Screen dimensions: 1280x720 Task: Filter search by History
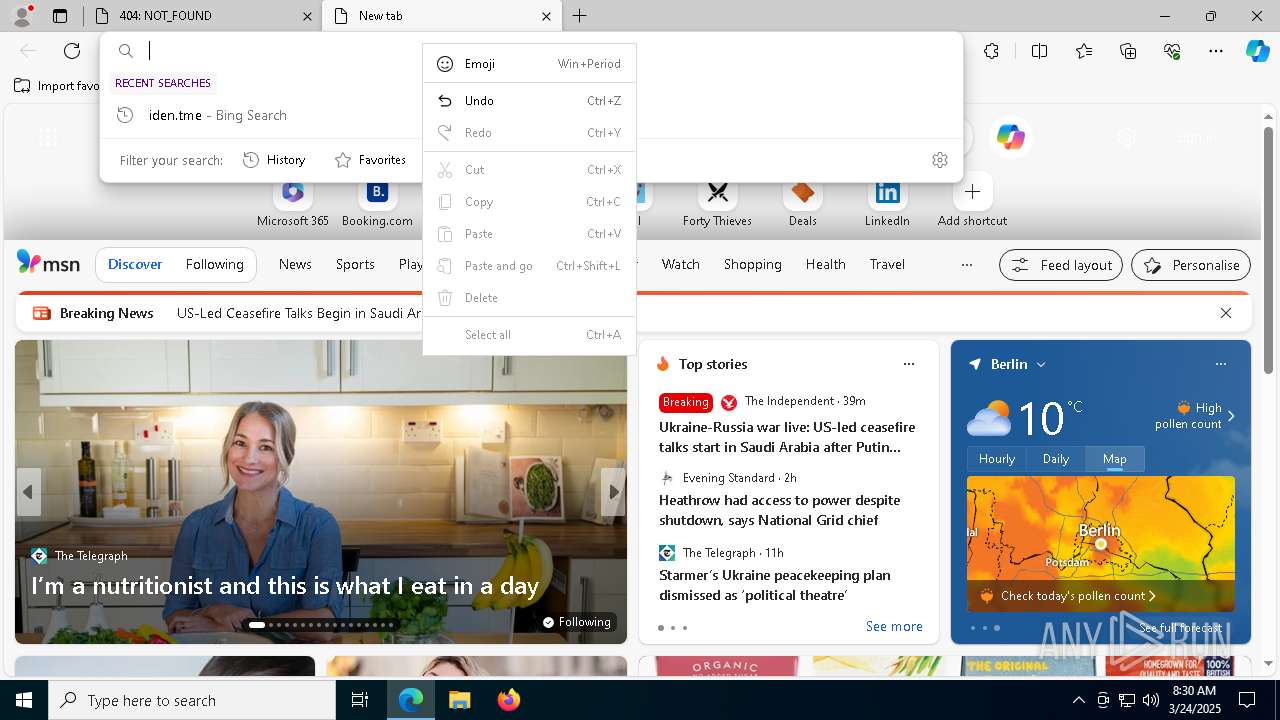[x=274, y=160]
